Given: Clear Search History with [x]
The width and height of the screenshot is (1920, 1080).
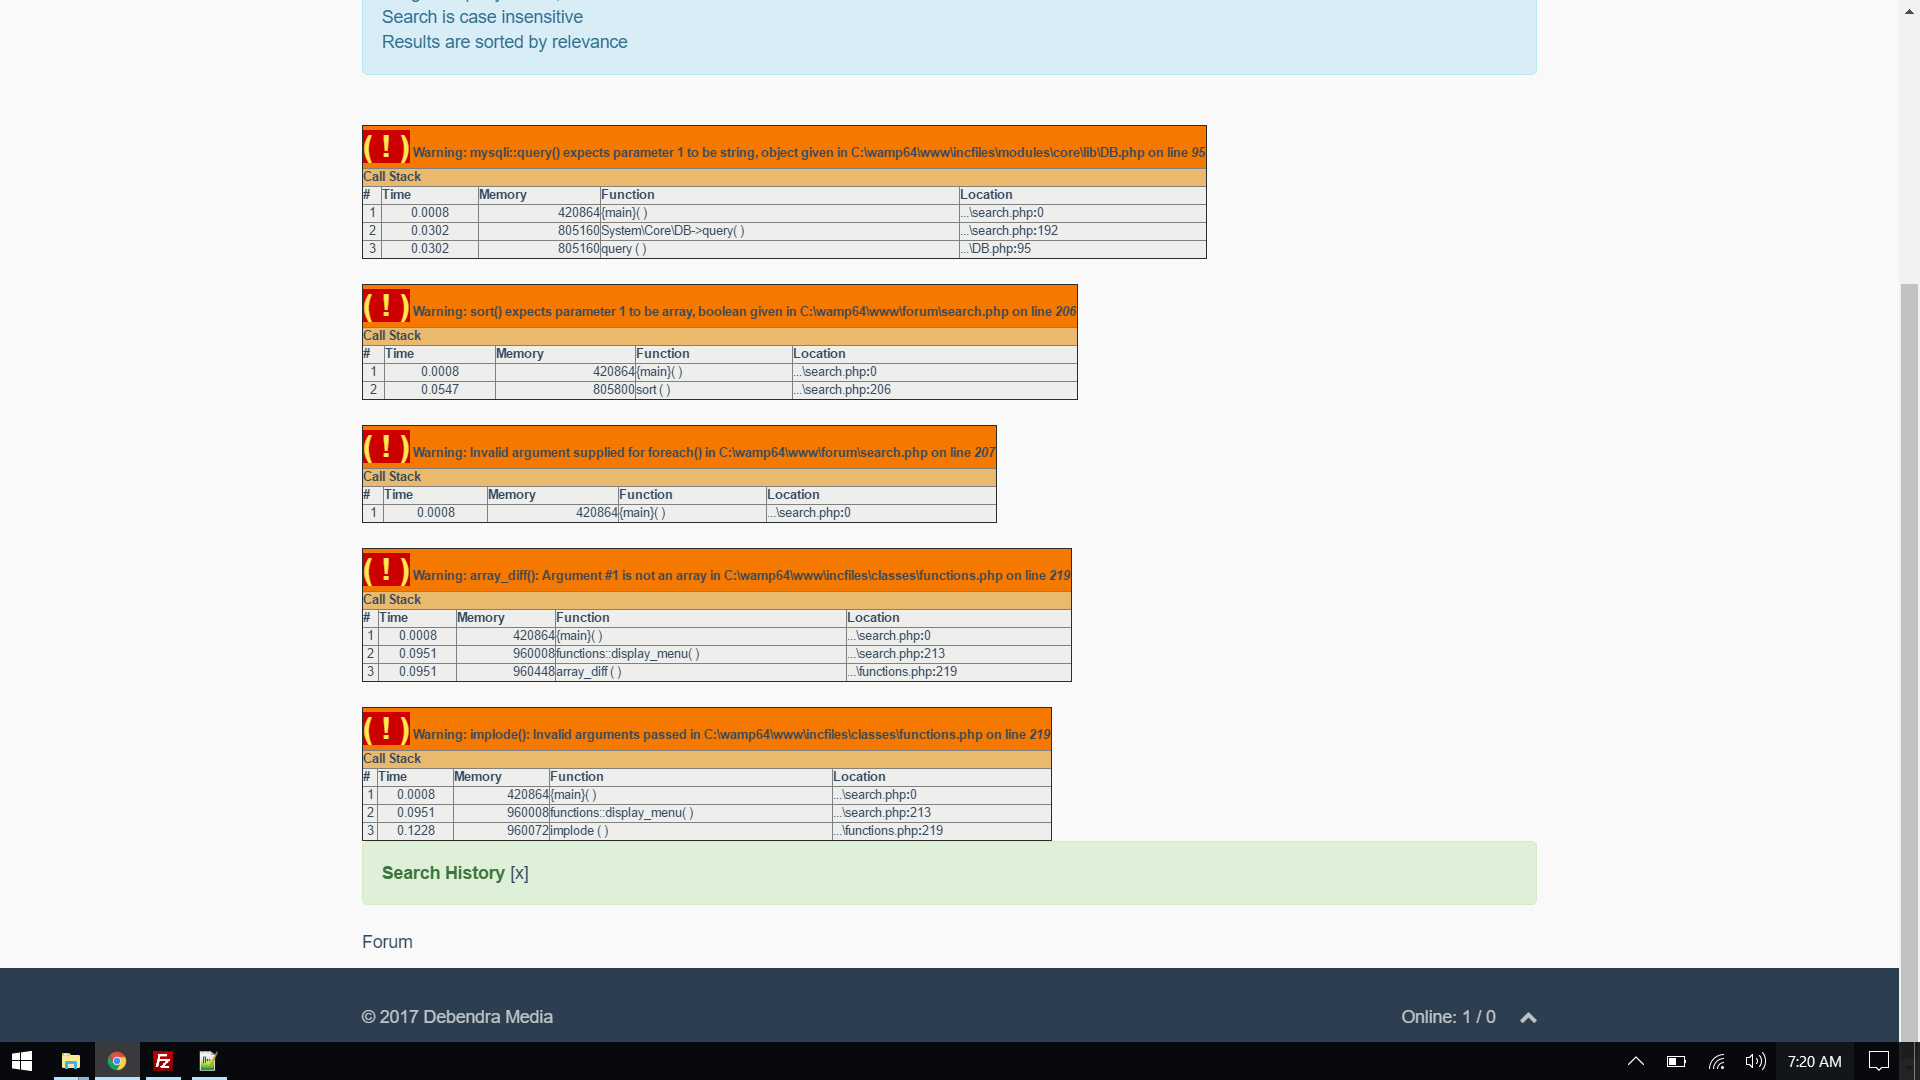Looking at the screenshot, I should pos(519,873).
